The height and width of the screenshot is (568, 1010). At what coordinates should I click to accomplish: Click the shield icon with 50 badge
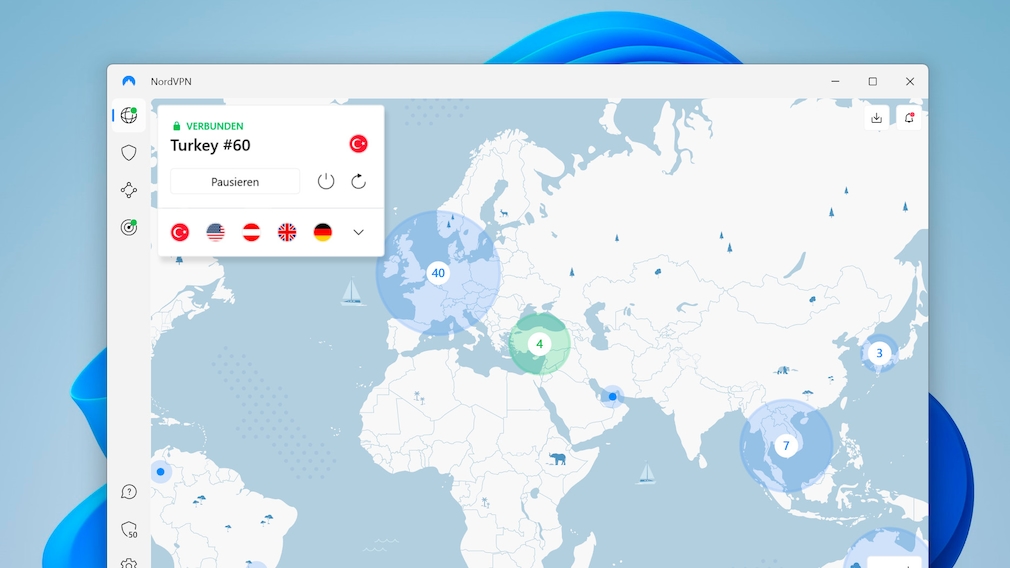pos(128,530)
